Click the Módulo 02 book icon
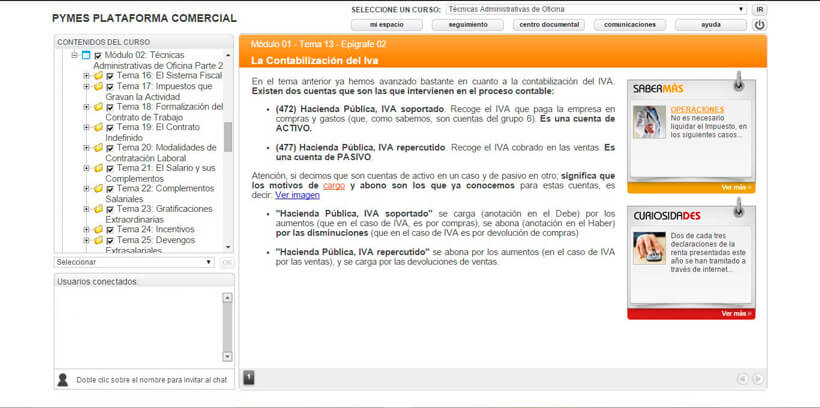This screenshot has width=820, height=408. 86,55
